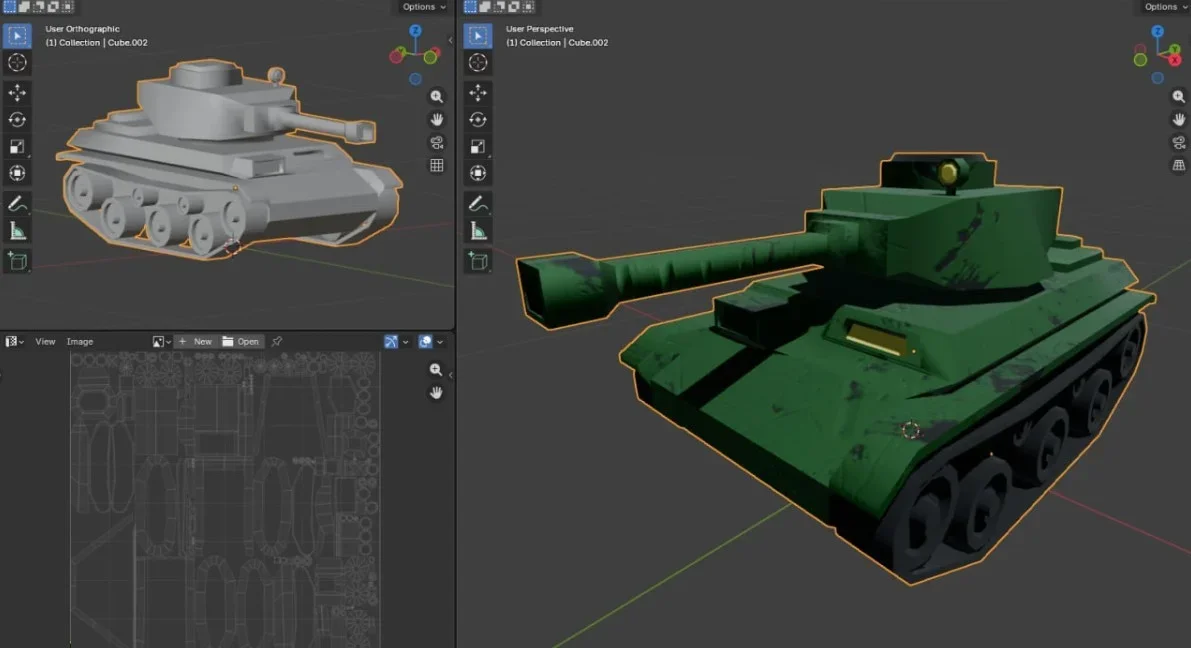Screen dimensions: 1191x648
Task: Expand the UV editor type dropdown
Action: point(14,342)
